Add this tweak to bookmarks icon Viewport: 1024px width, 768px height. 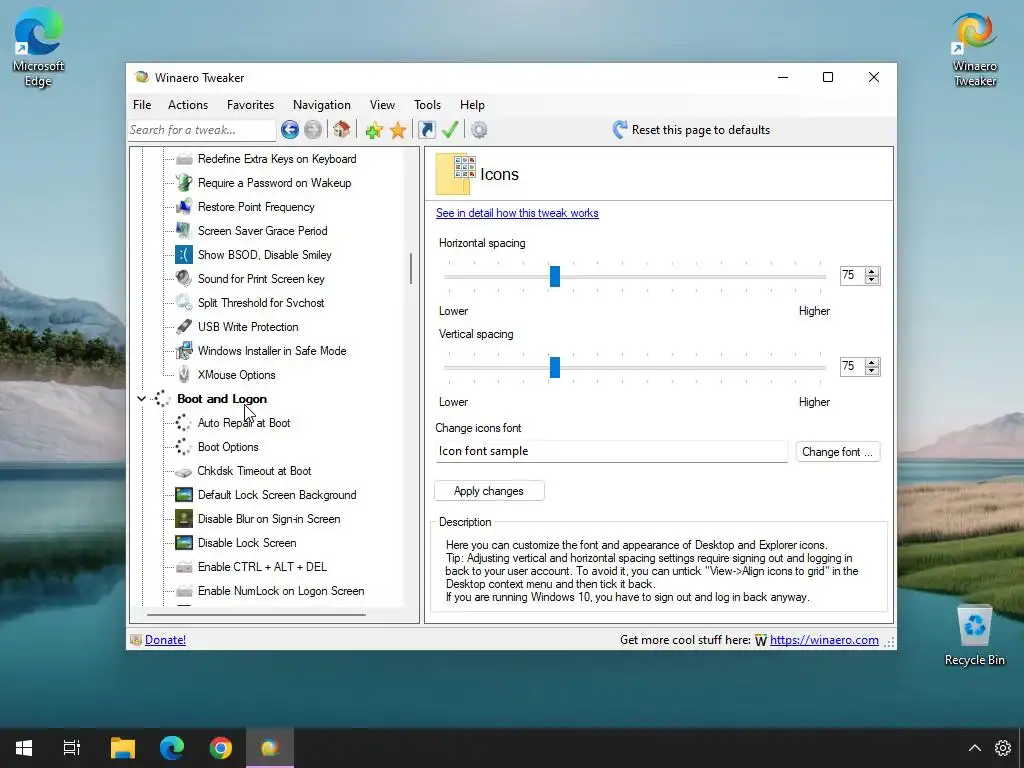(x=374, y=130)
